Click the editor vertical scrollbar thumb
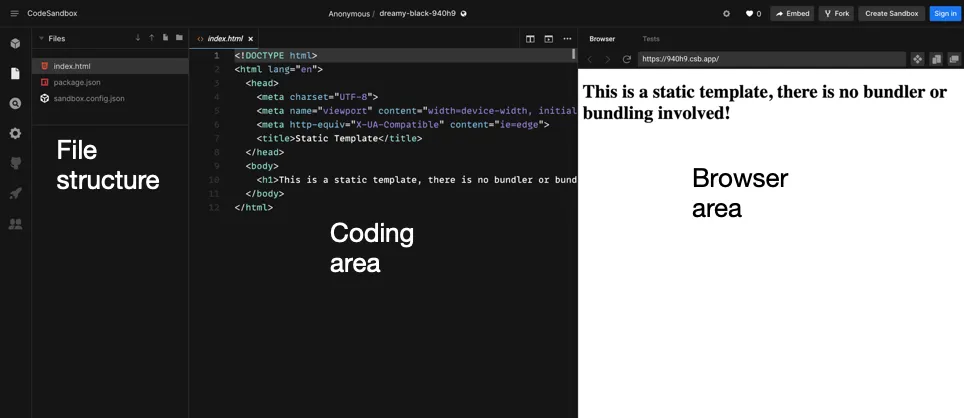 574,53
